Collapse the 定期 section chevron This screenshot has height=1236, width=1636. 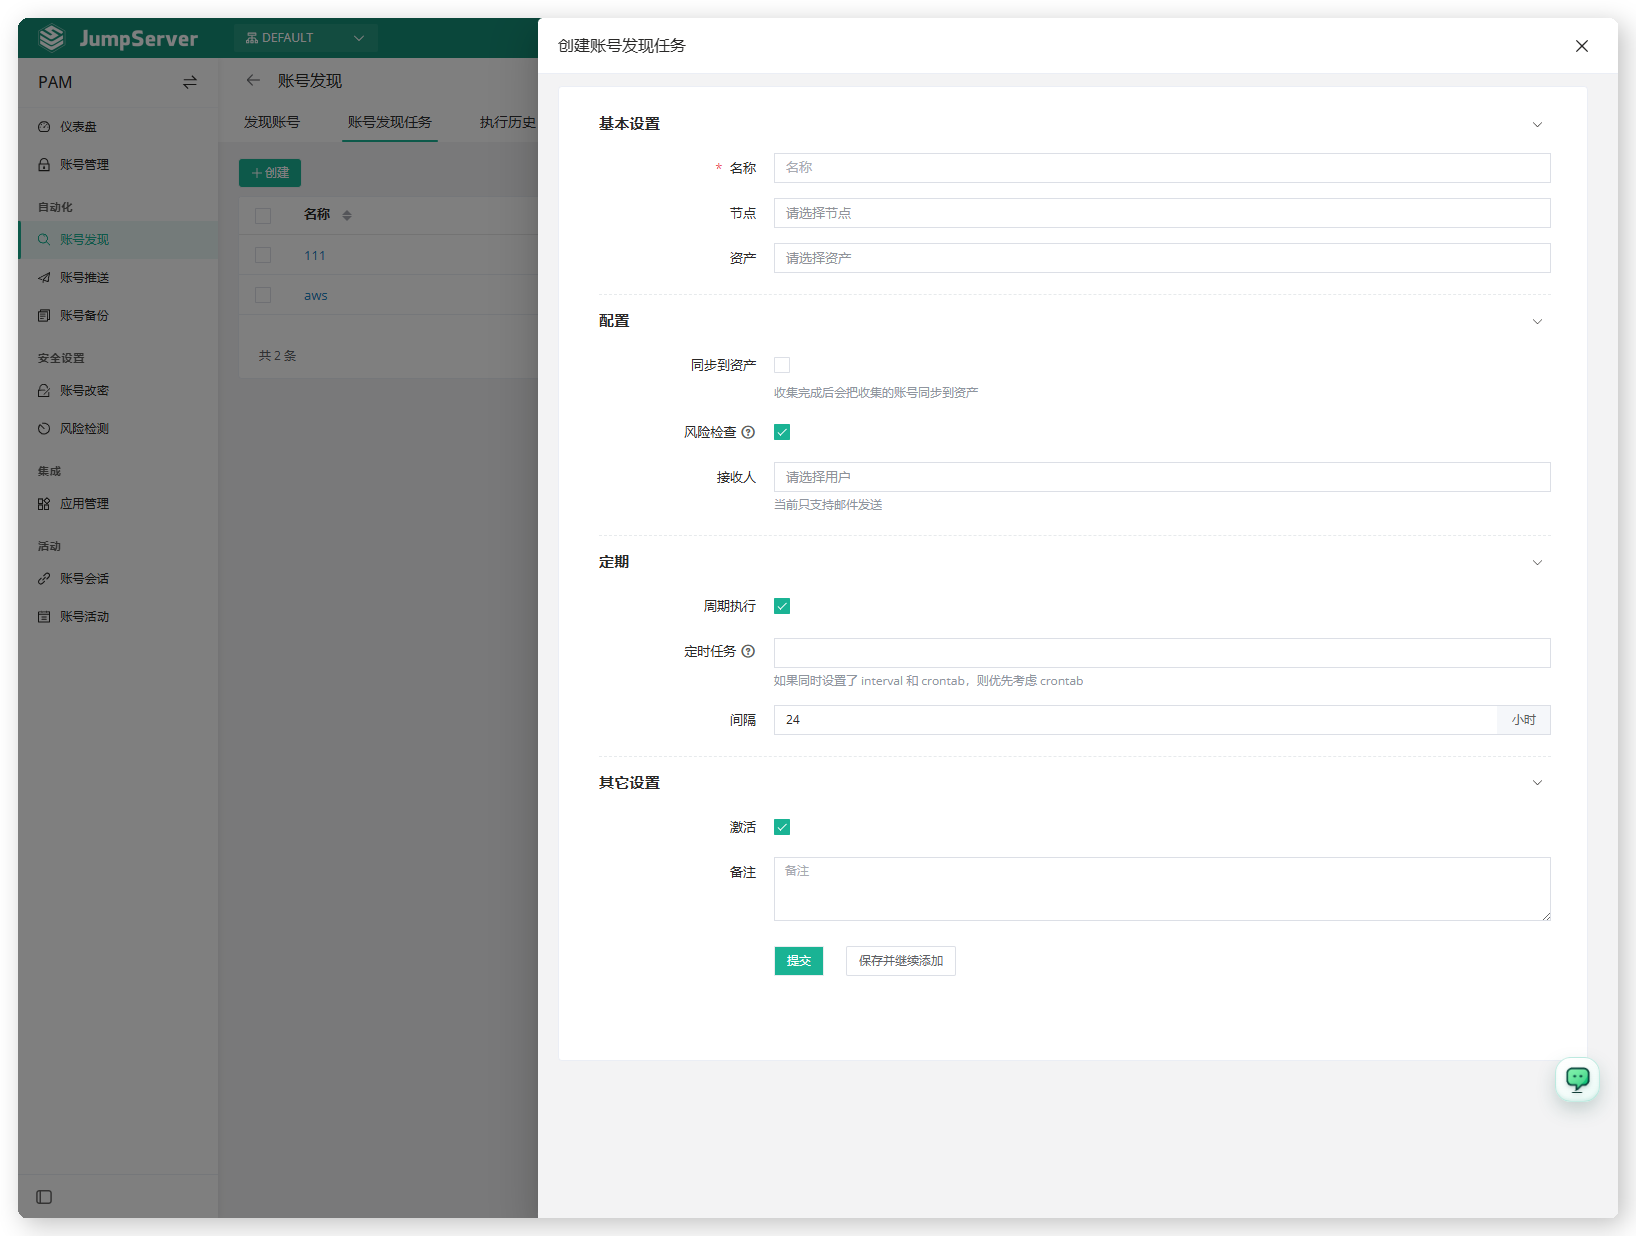point(1537,562)
